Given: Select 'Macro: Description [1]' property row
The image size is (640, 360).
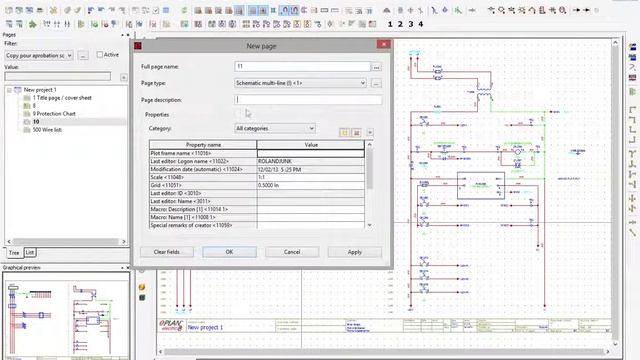Looking at the screenshot, I should [256, 209].
